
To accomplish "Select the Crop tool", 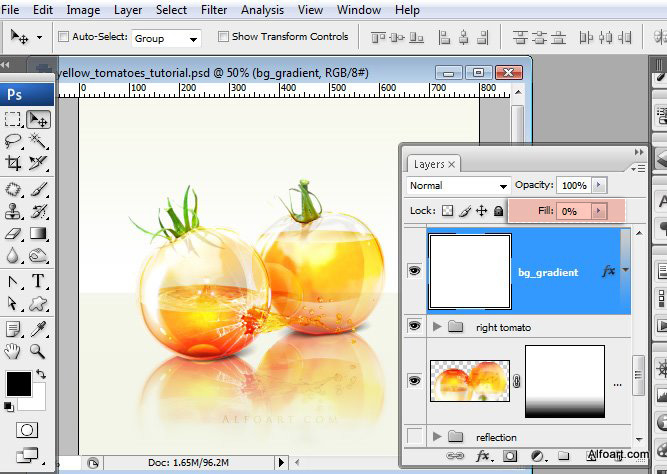I will (13, 163).
